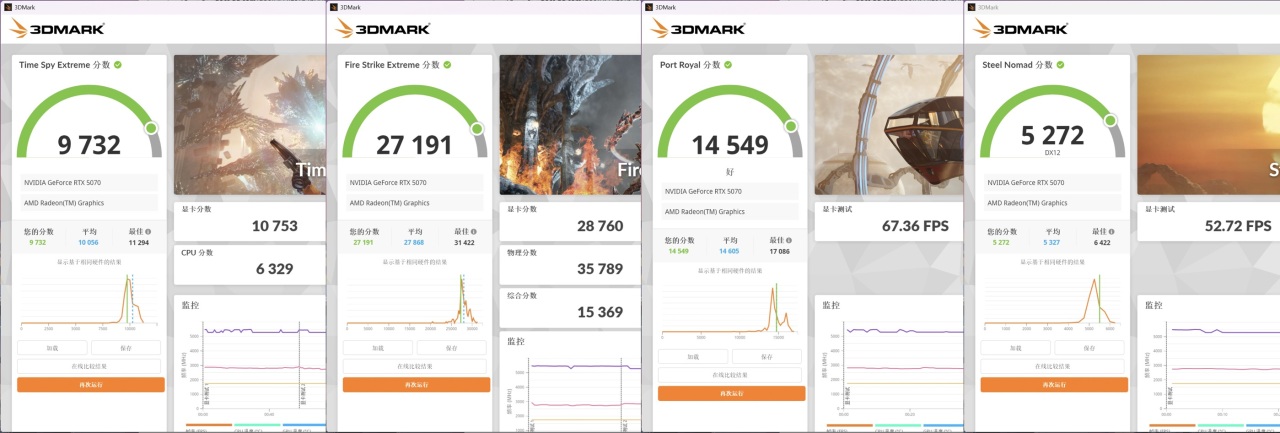This screenshot has height=433, width=1280.
Task: Save result (保存) in Time Spy Extreme window
Action: 126,348
